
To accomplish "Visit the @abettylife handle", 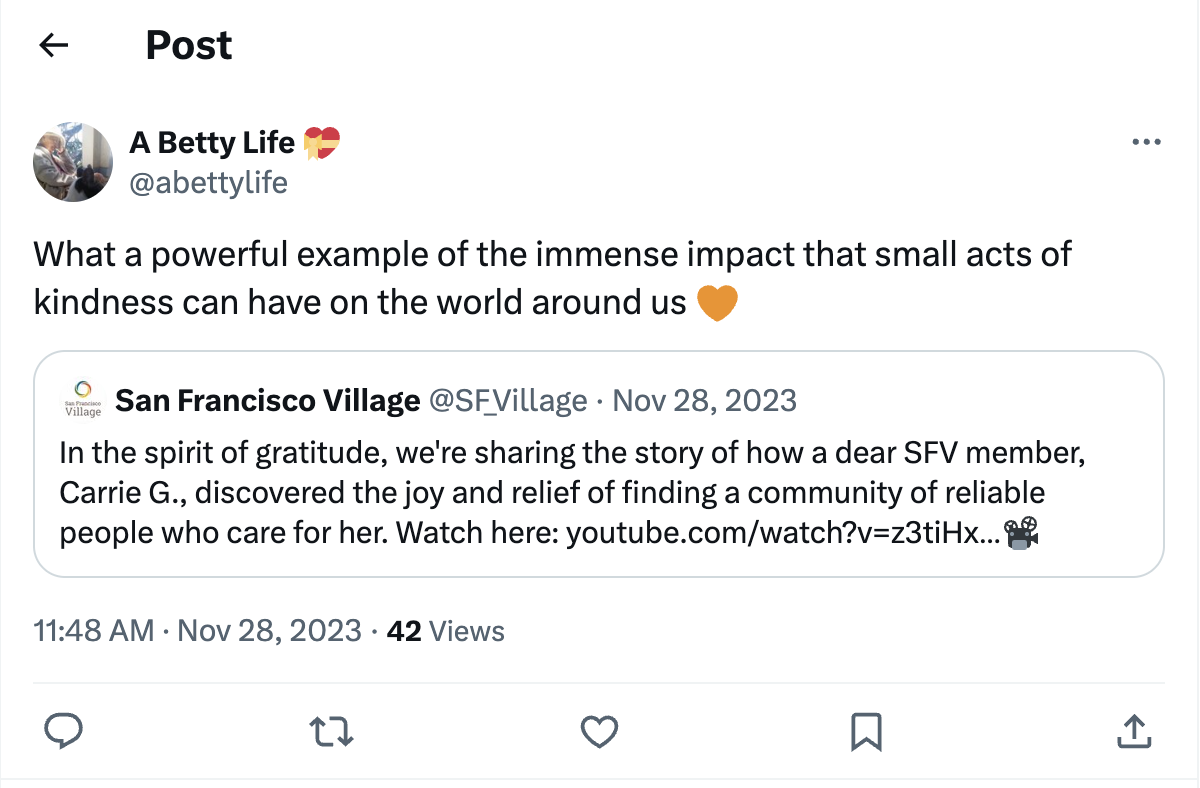I will (209, 182).
